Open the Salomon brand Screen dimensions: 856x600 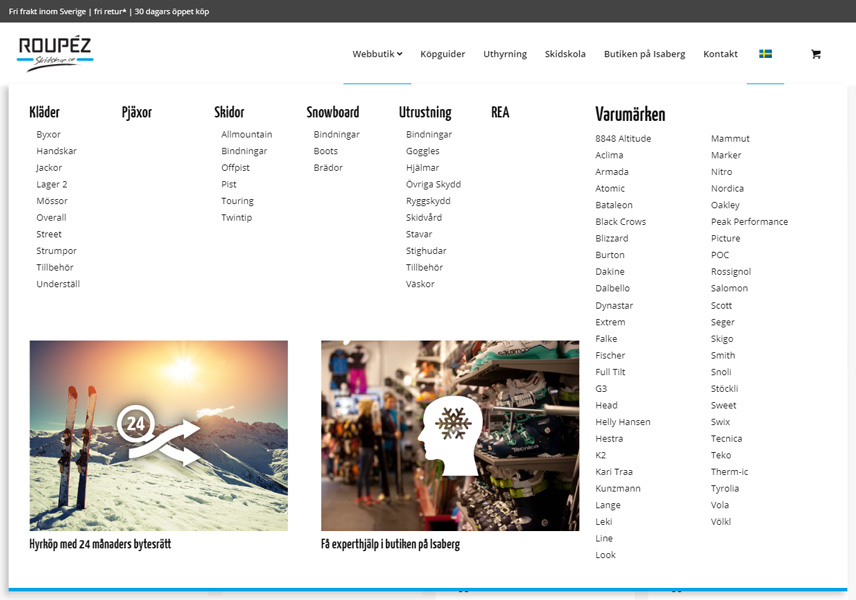pos(729,288)
